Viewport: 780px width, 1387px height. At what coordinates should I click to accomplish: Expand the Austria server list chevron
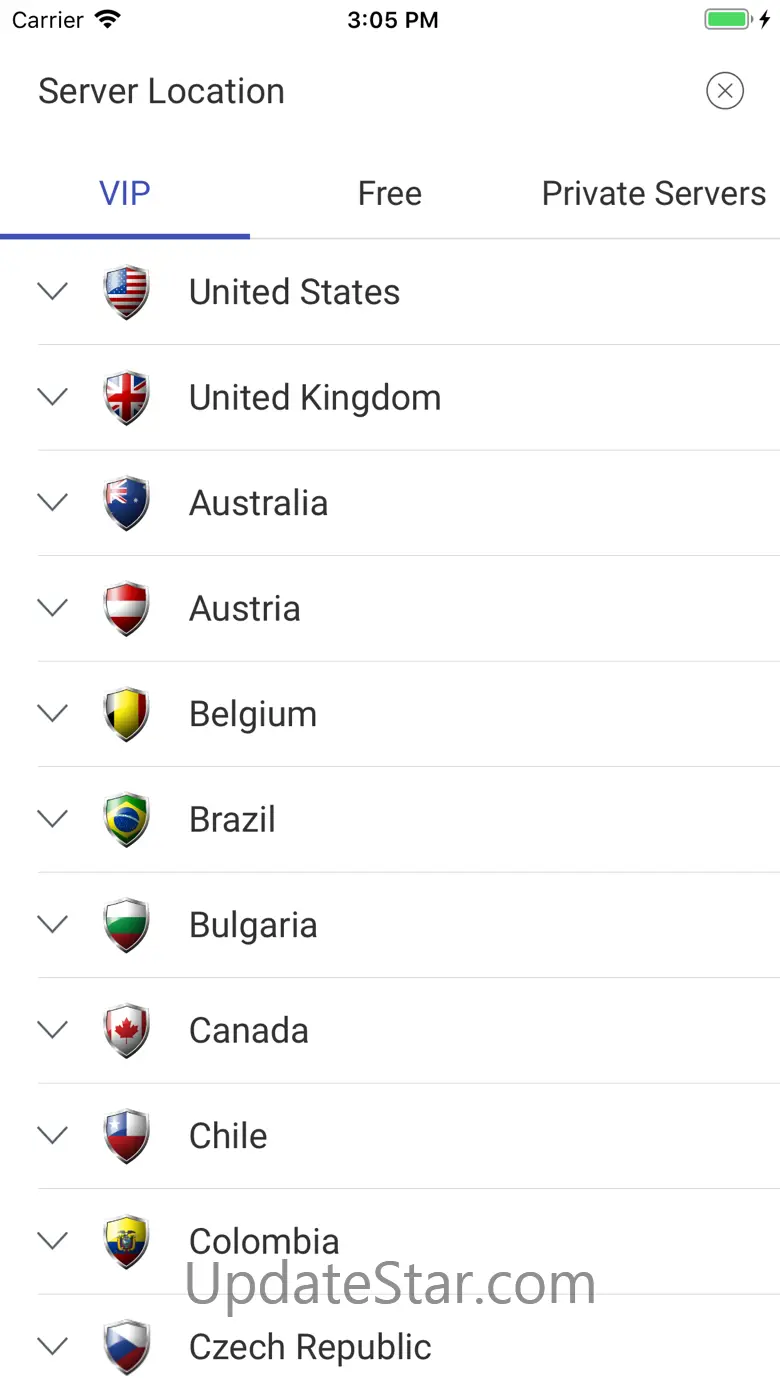[52, 608]
